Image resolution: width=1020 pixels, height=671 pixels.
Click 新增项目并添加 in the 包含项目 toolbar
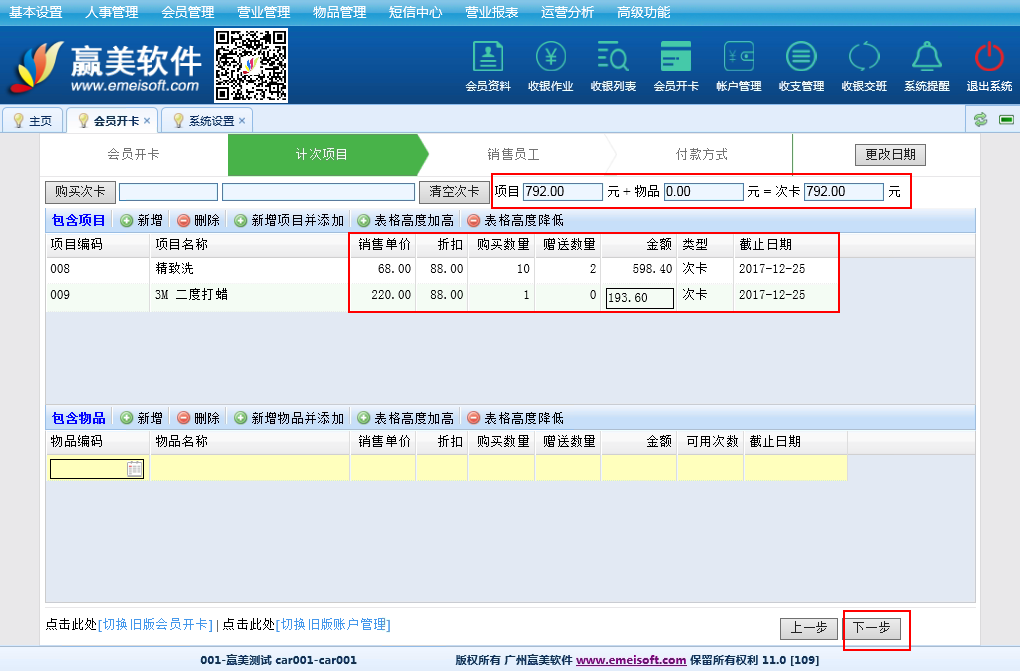(289, 220)
